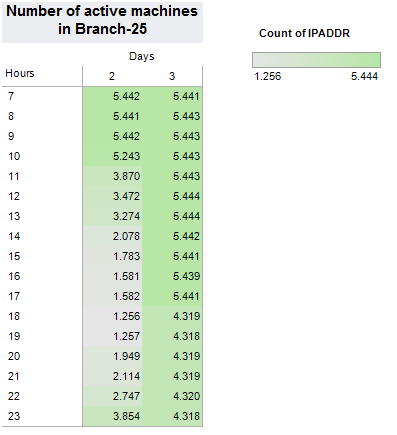
Task: Click the cell showing 5.243 at hour 10
Action: point(112,156)
